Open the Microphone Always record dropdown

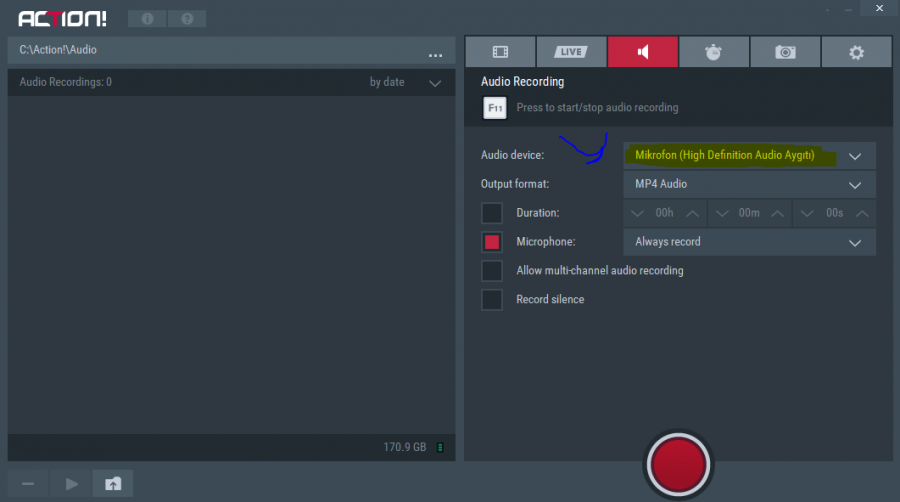click(x=750, y=242)
